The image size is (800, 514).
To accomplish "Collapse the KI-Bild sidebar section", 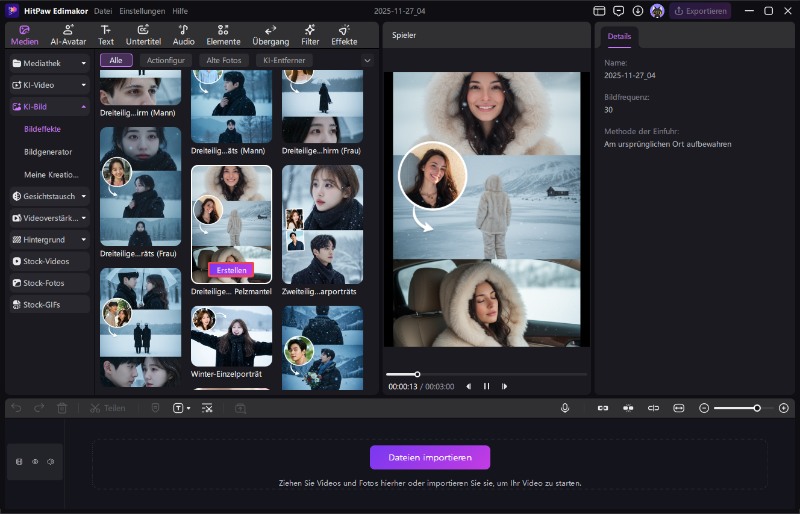I will [x=84, y=106].
